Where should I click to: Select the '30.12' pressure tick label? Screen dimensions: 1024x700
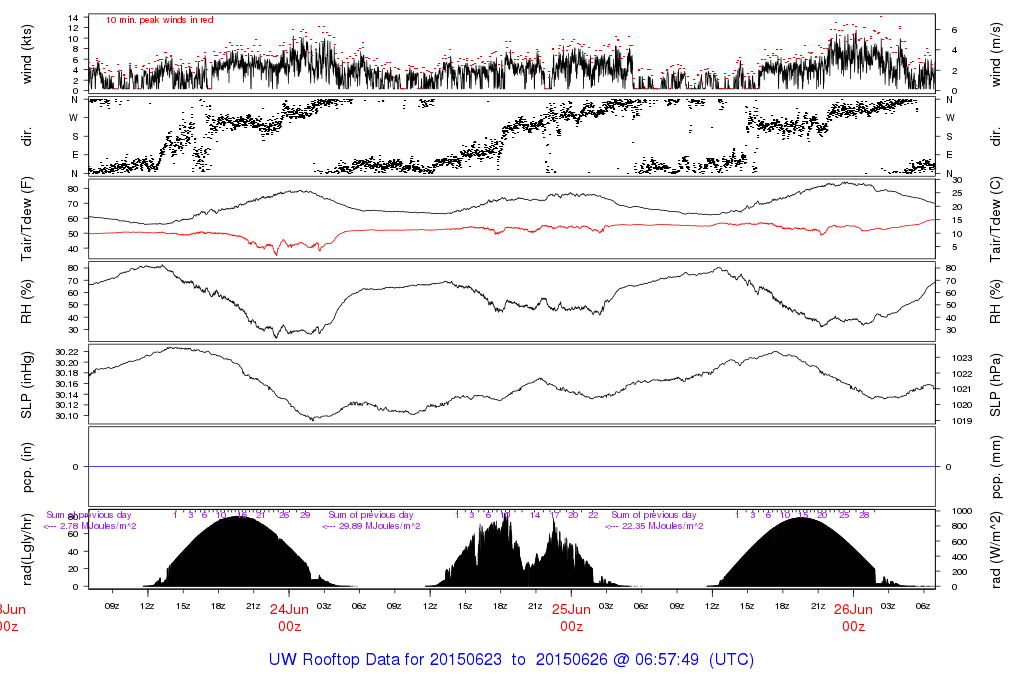coord(67,406)
